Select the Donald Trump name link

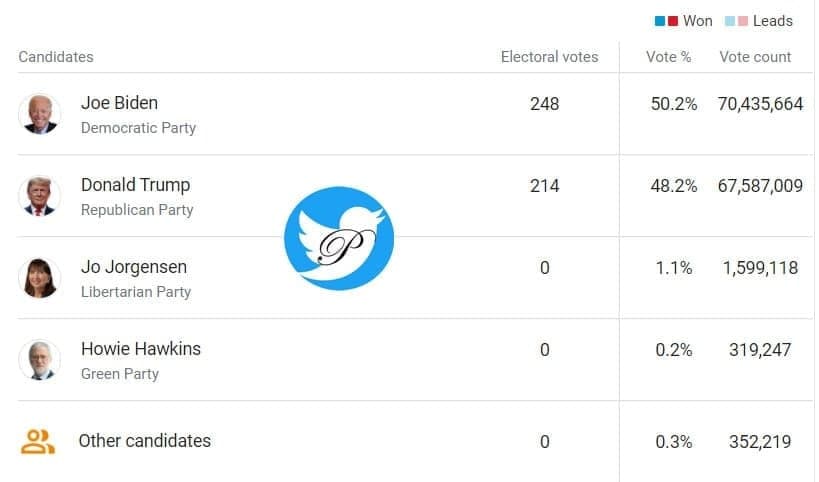[135, 185]
